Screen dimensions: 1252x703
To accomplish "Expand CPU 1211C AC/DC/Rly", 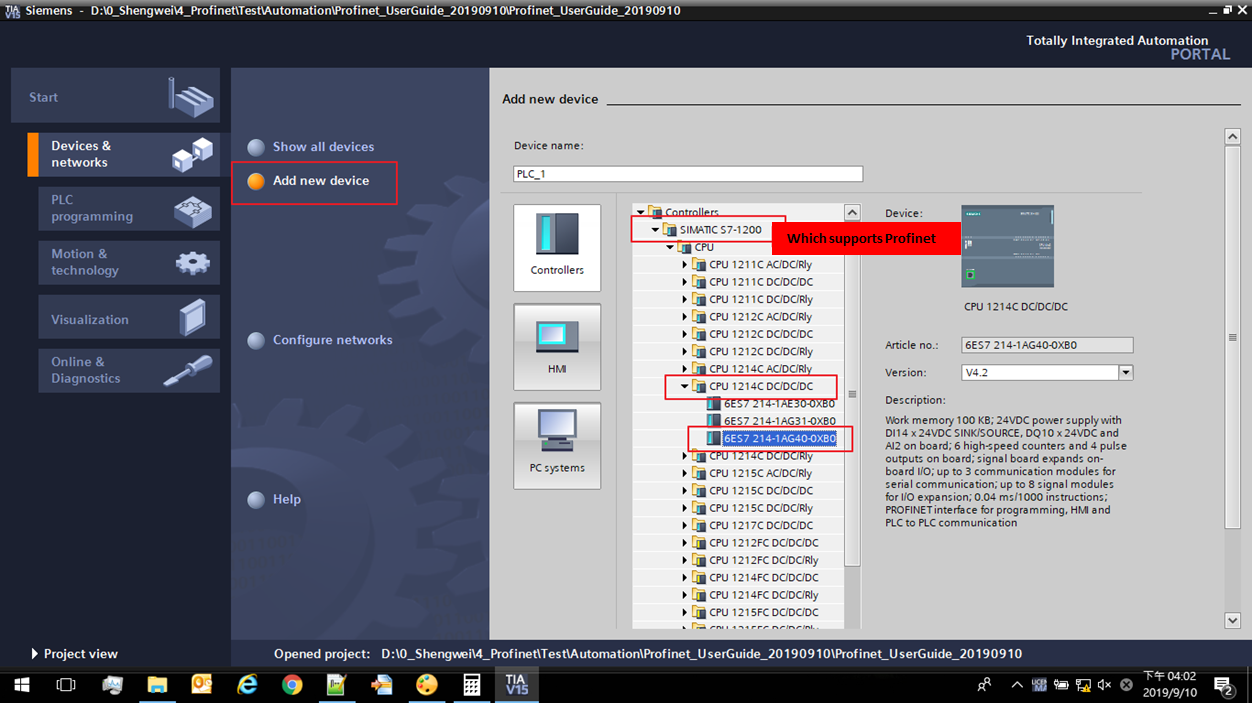I will tap(686, 265).
